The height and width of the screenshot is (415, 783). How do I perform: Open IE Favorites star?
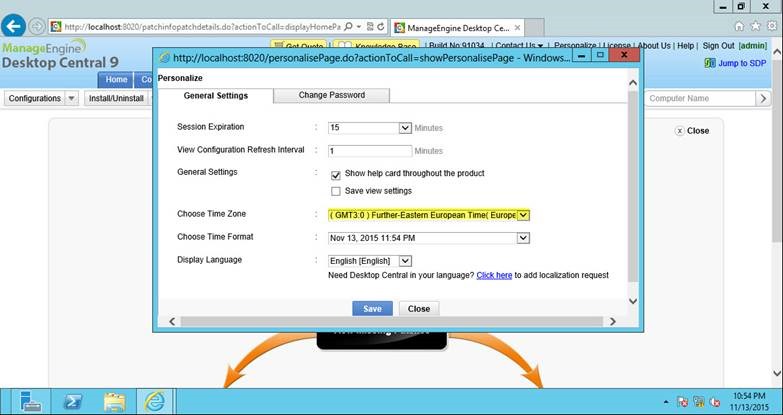point(756,26)
